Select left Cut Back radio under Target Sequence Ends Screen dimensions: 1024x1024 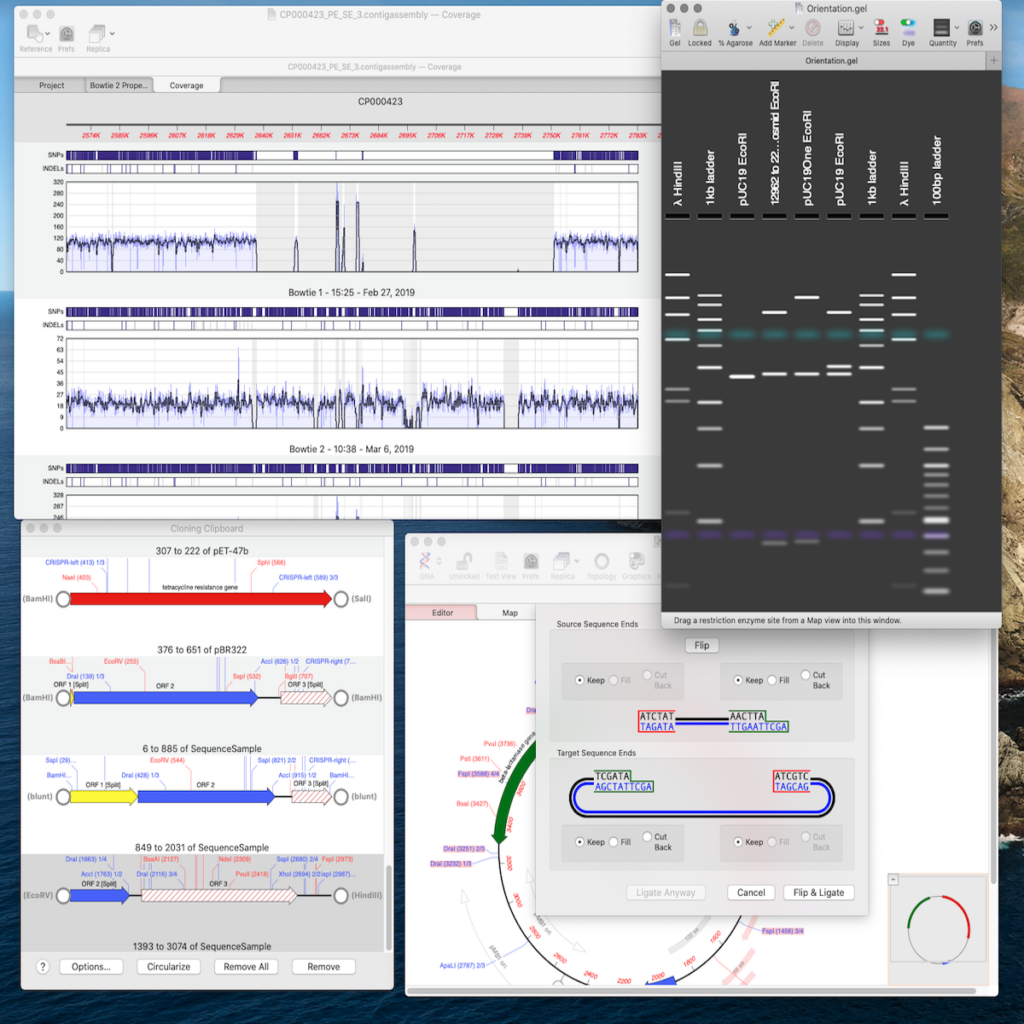pos(647,837)
